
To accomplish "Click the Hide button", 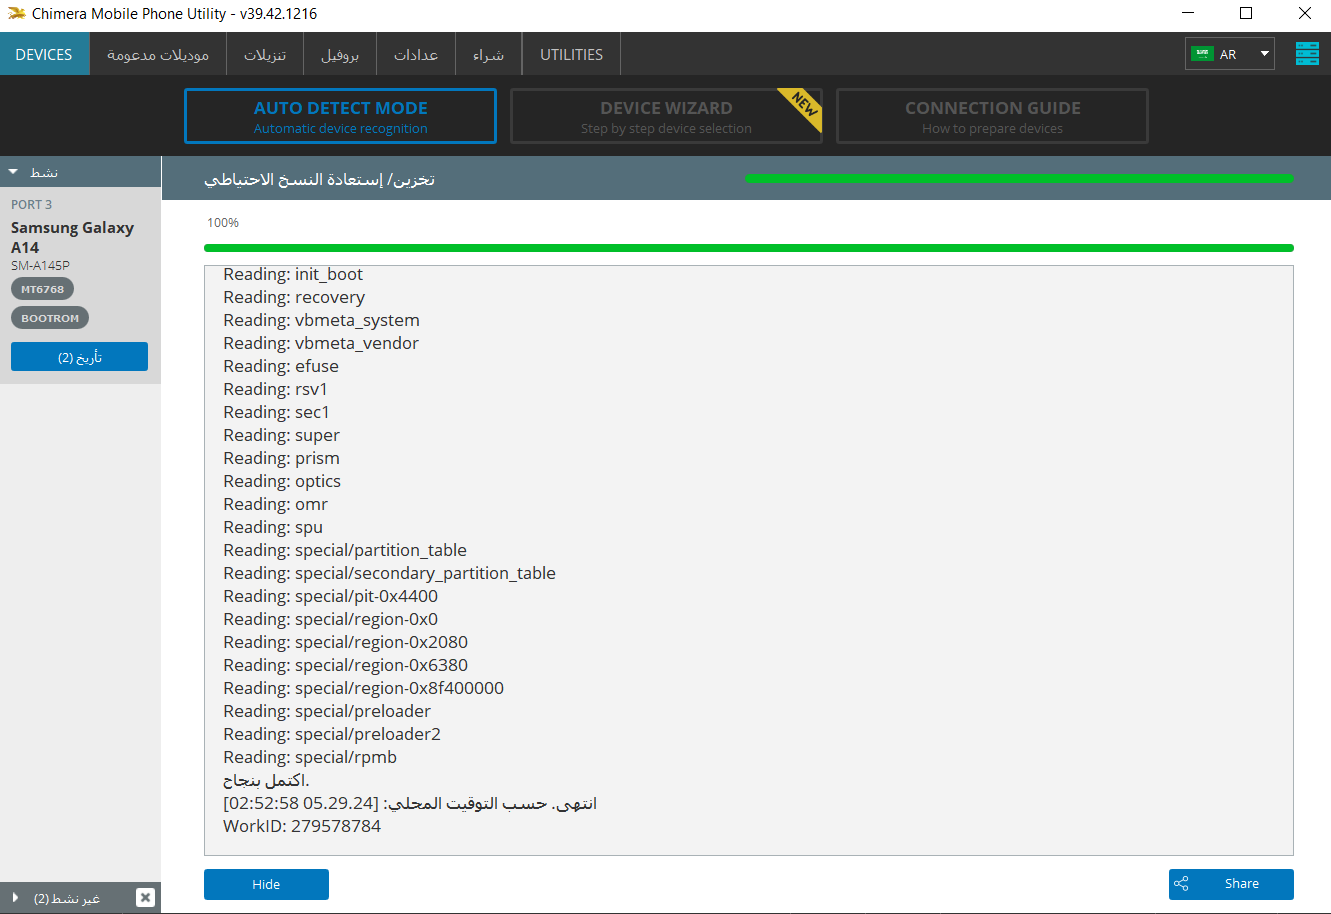I will click(266, 884).
